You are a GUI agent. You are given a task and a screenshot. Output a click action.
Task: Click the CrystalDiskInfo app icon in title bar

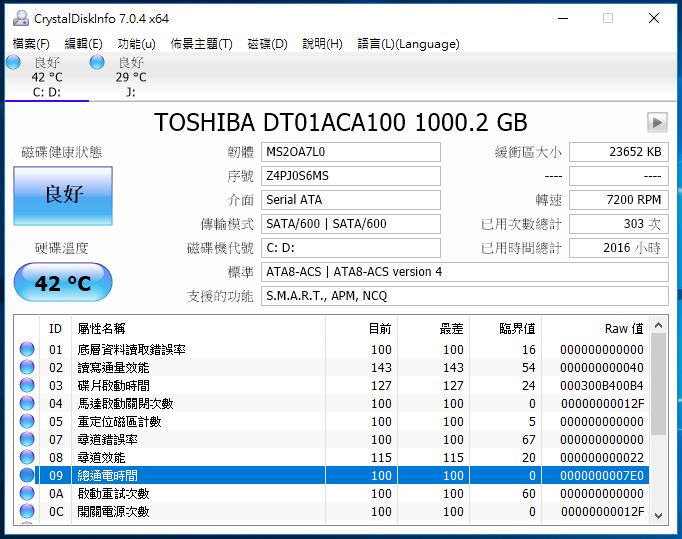pos(20,18)
